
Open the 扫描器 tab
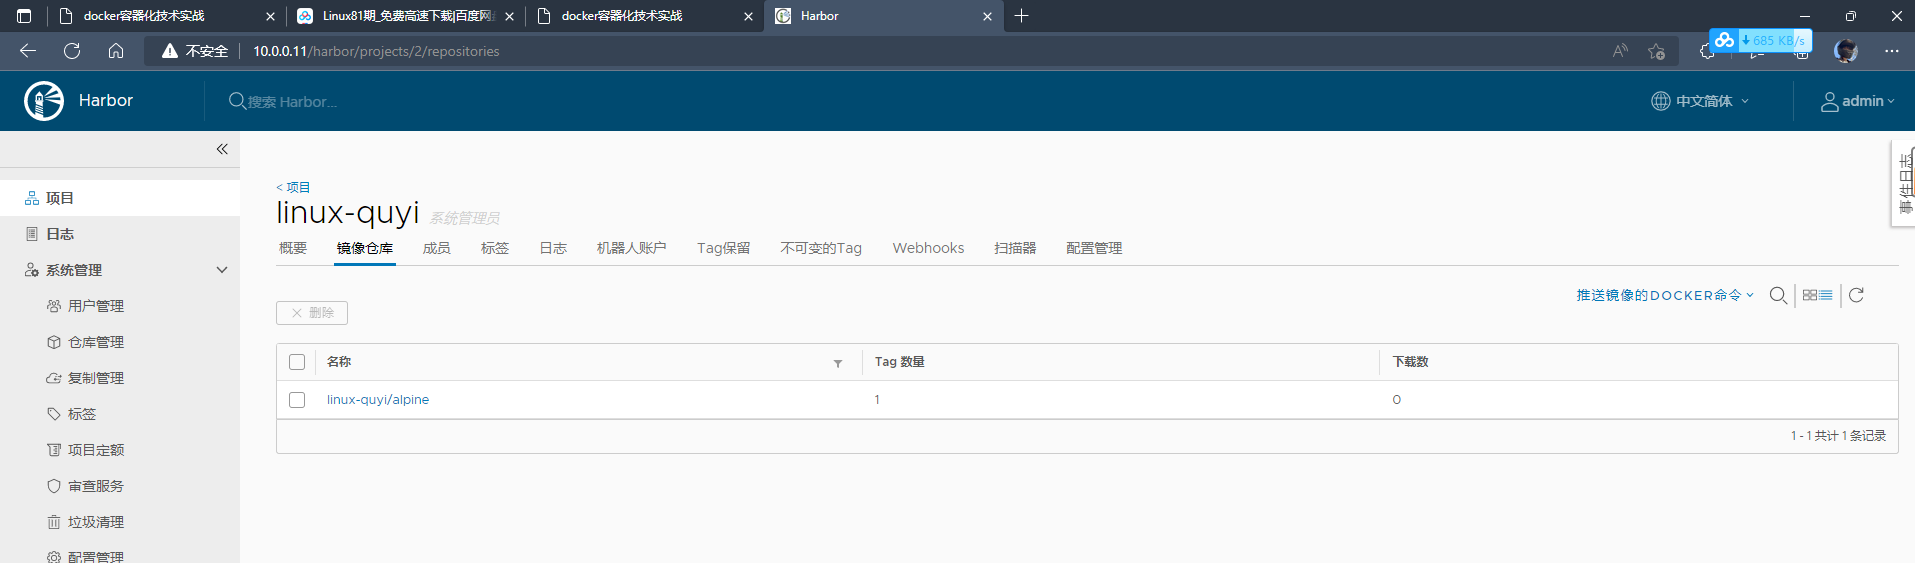(1015, 248)
